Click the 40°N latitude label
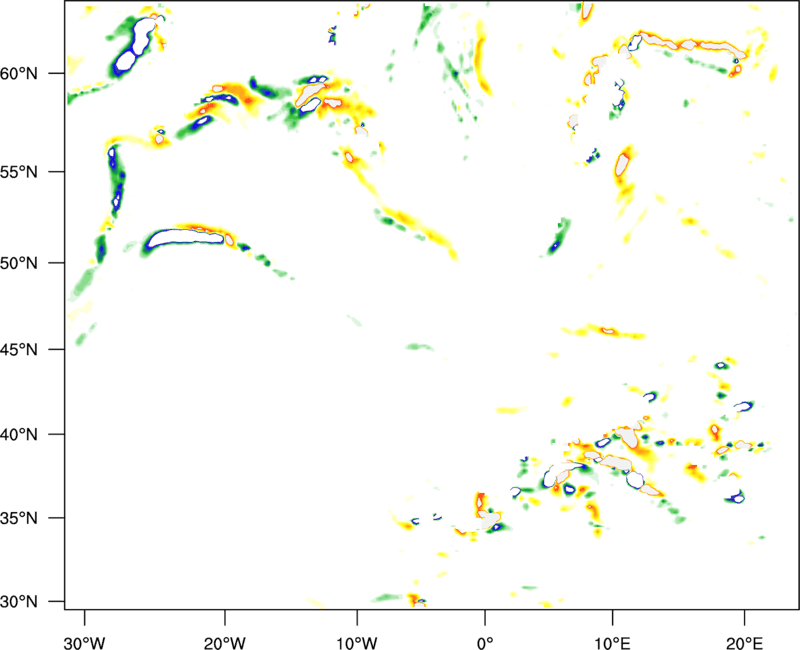The image size is (800, 650). tap(19, 435)
